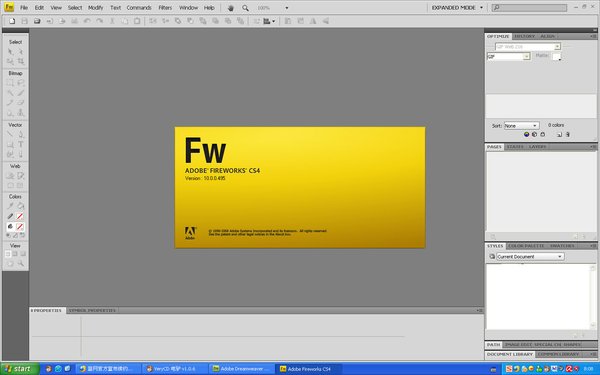Select the Brush tool
The width and height of the screenshot is (600, 375).
[21, 93]
